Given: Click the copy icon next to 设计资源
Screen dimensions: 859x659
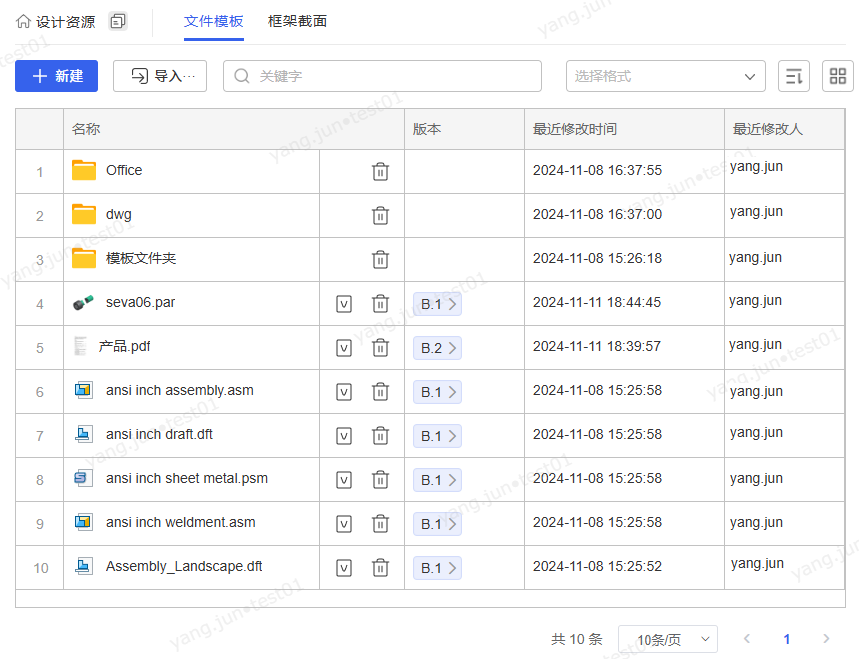Looking at the screenshot, I should [x=118, y=21].
